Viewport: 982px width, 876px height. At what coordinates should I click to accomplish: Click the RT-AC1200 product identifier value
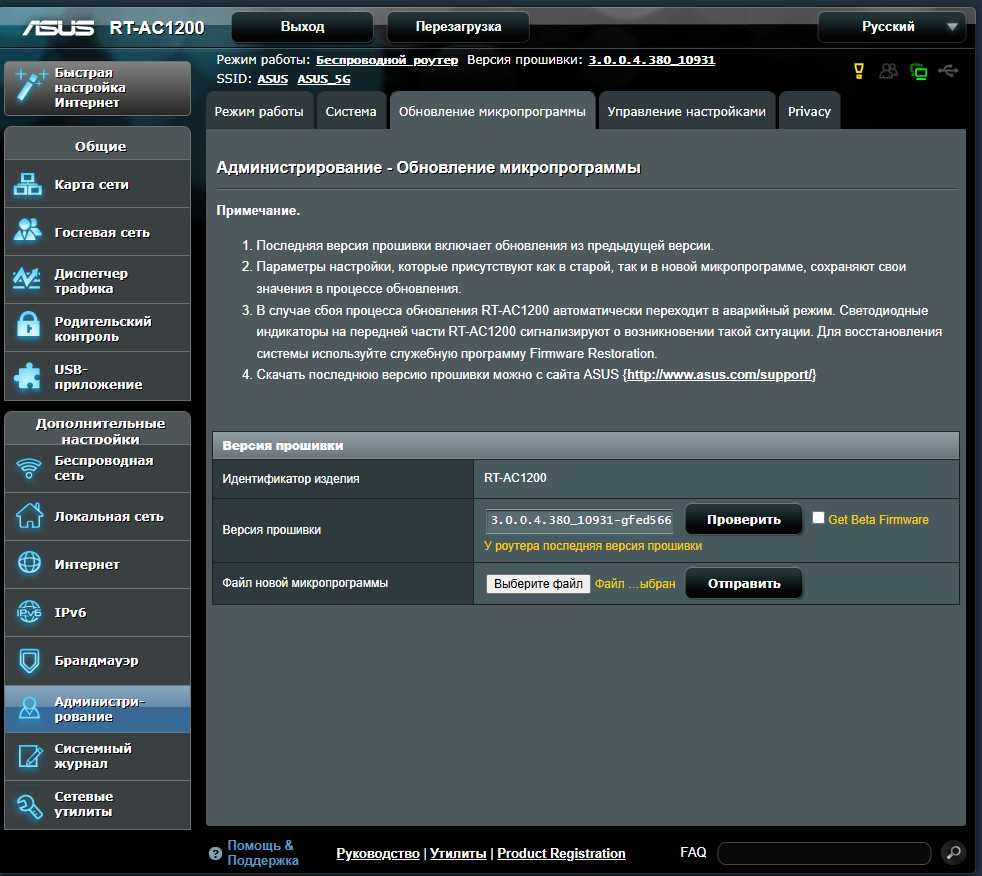(x=515, y=478)
